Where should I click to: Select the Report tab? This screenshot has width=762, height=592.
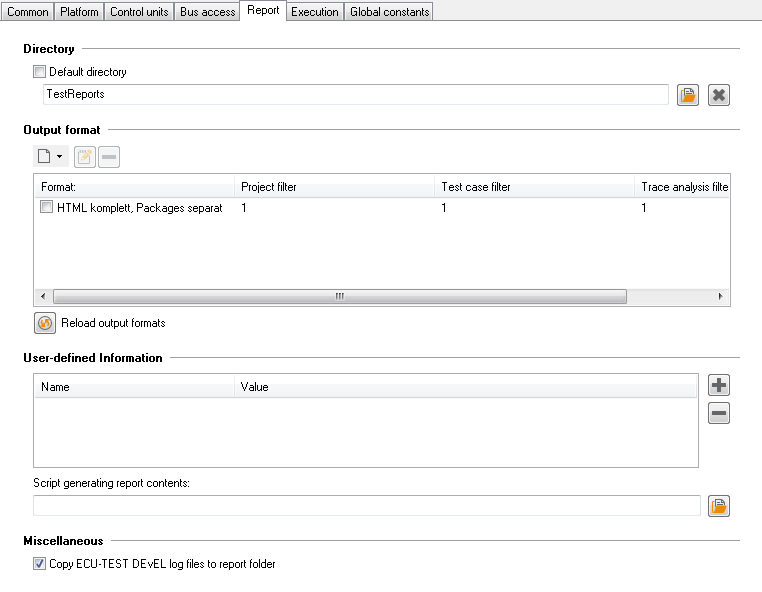263,10
